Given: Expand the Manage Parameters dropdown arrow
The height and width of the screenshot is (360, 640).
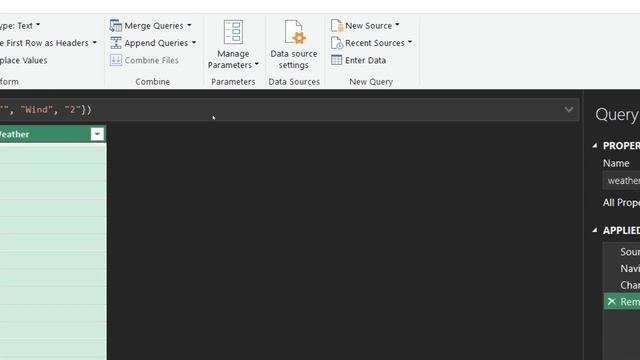Looking at the screenshot, I should [x=256, y=64].
